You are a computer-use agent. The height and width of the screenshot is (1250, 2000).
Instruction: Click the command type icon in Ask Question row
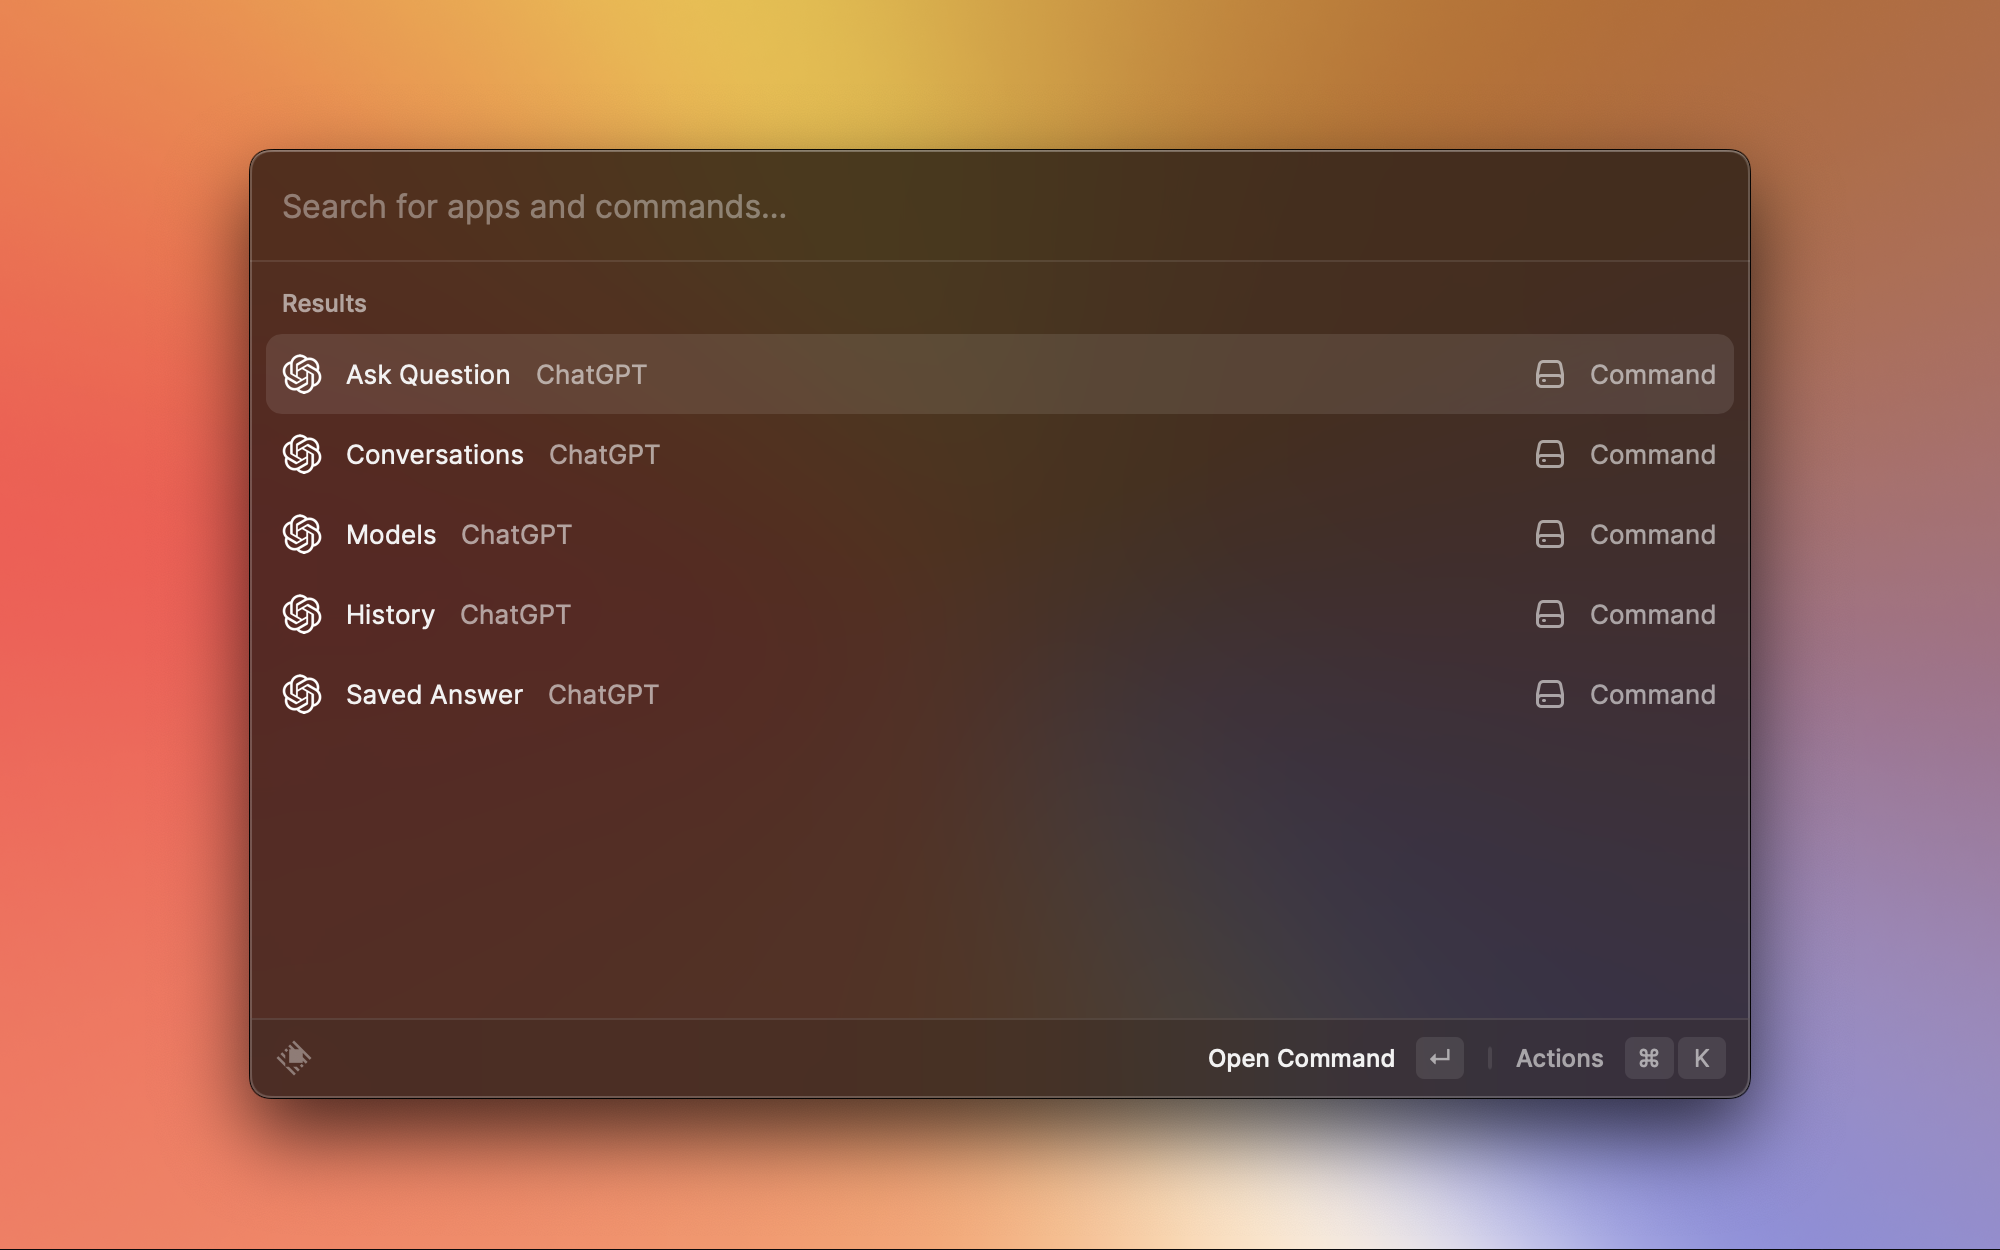(1549, 374)
